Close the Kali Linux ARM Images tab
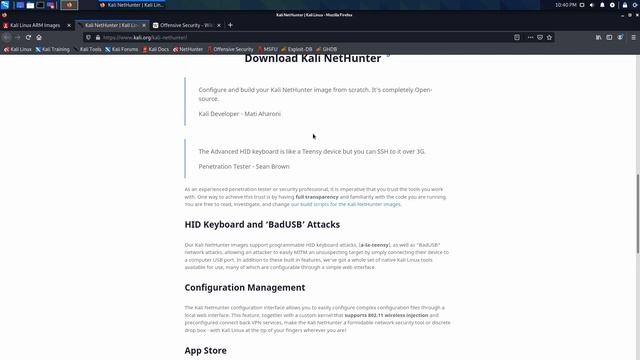Screen dimensions: 640x360 [x=69, y=25]
